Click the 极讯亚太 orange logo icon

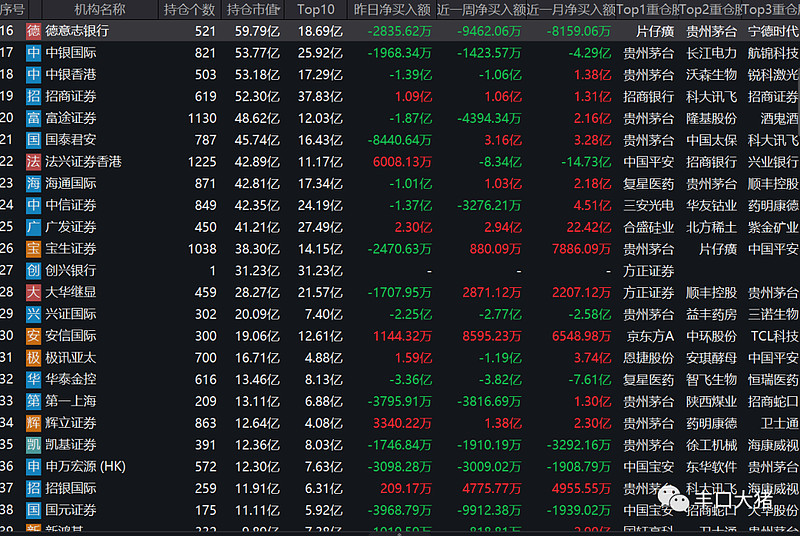click(x=34, y=358)
